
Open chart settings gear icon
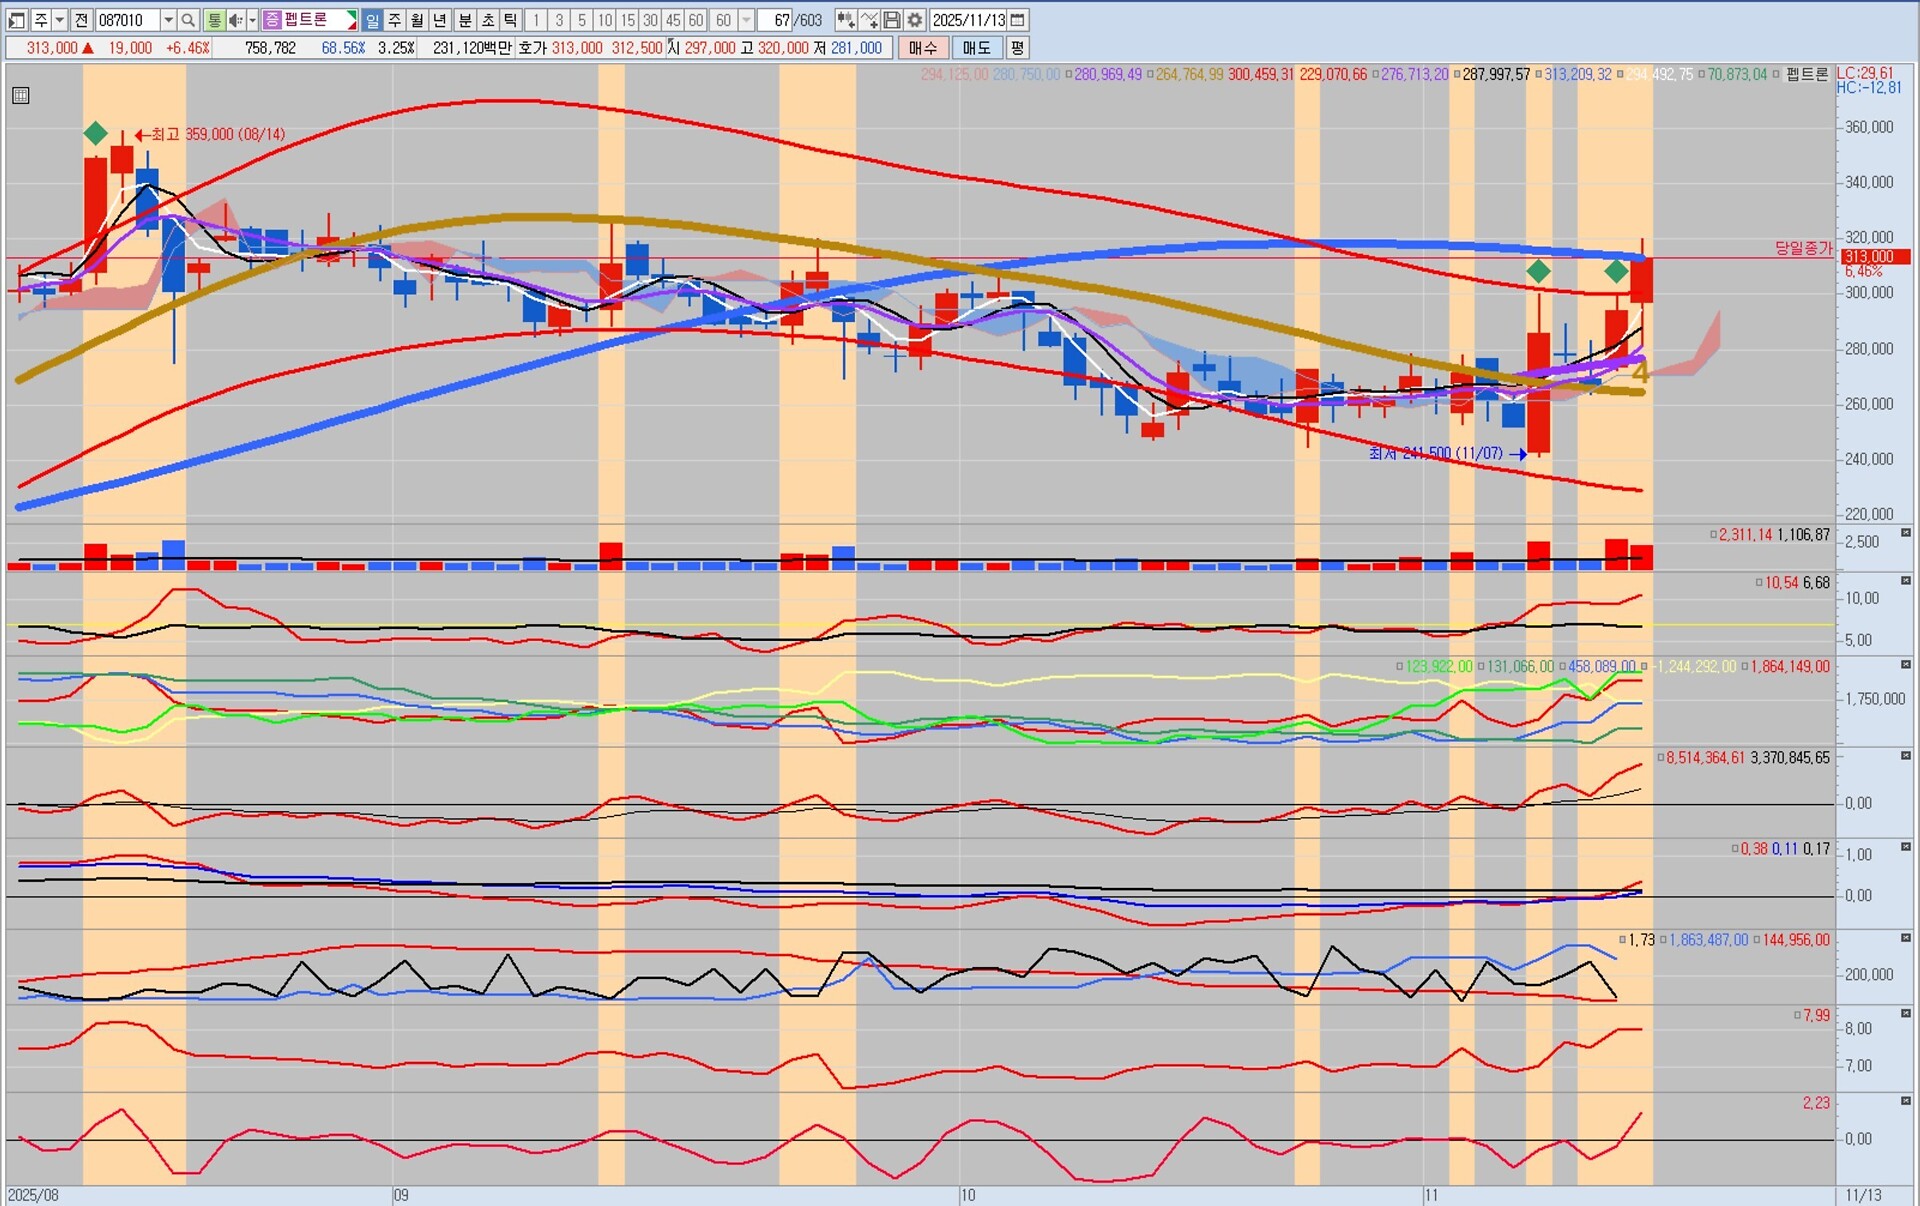click(x=914, y=20)
